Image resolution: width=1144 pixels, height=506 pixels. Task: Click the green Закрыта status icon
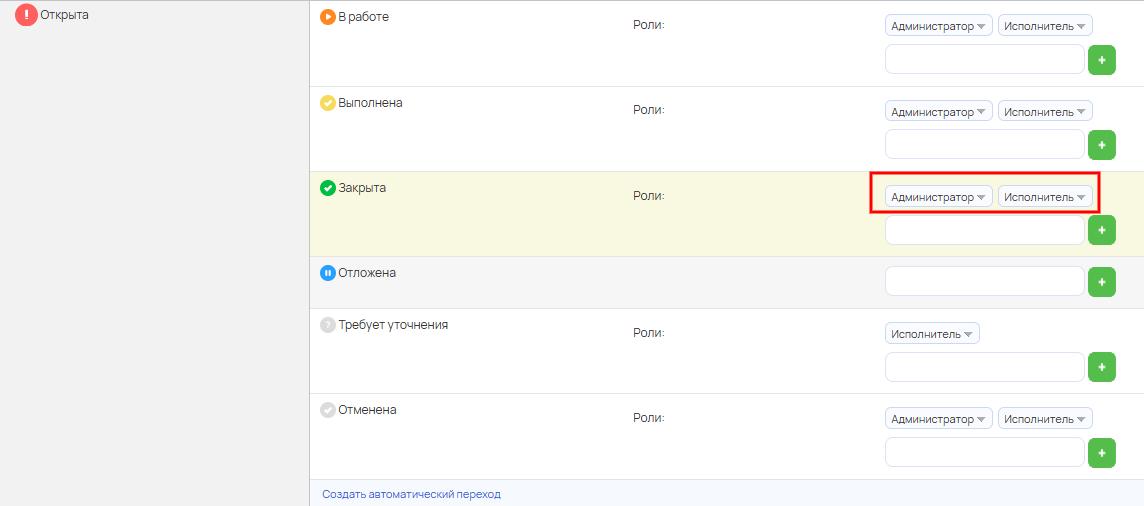pos(327,188)
